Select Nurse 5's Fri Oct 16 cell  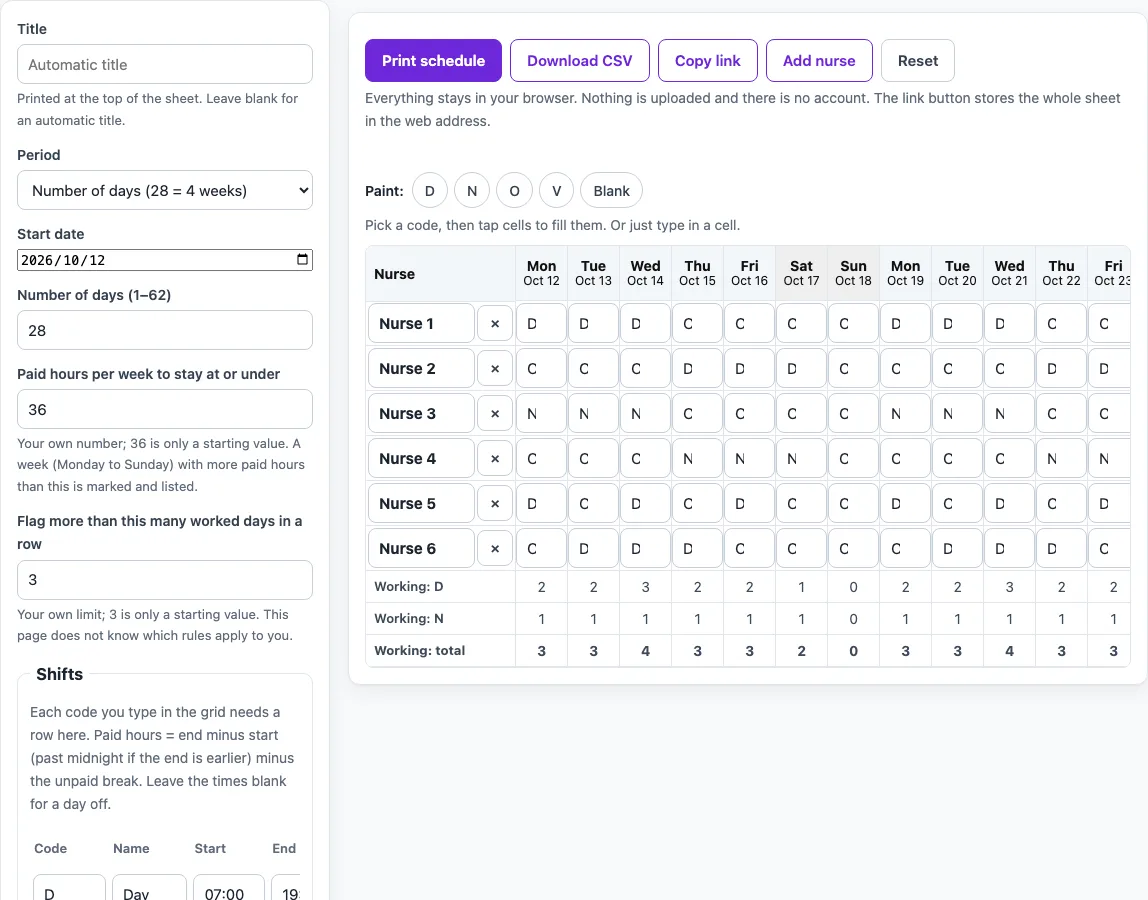click(749, 504)
